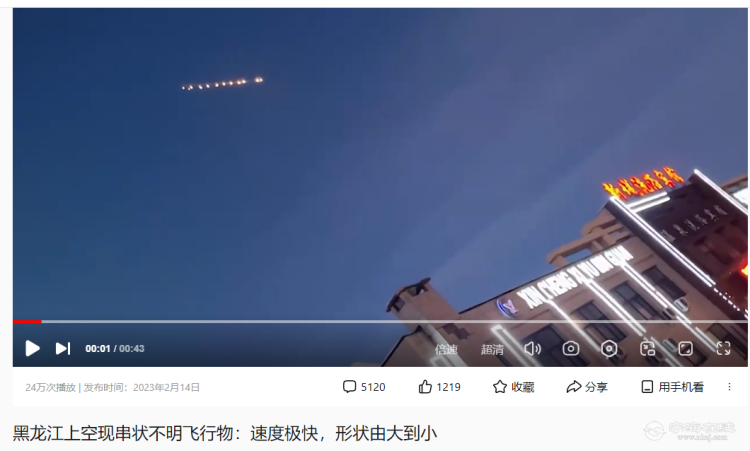This screenshot has width=750, height=451.
Task: Toggle web-page fullscreen mode
Action: [685, 349]
